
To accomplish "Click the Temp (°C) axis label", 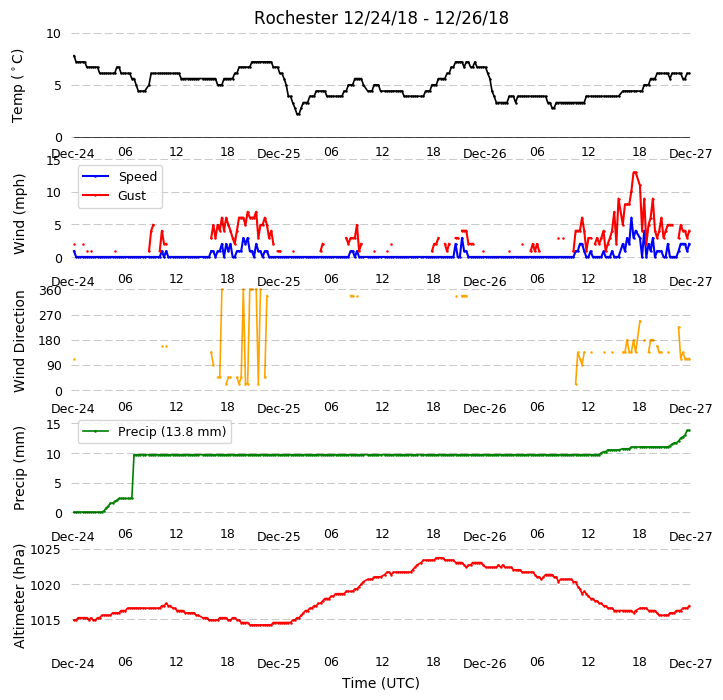I will coord(17,86).
